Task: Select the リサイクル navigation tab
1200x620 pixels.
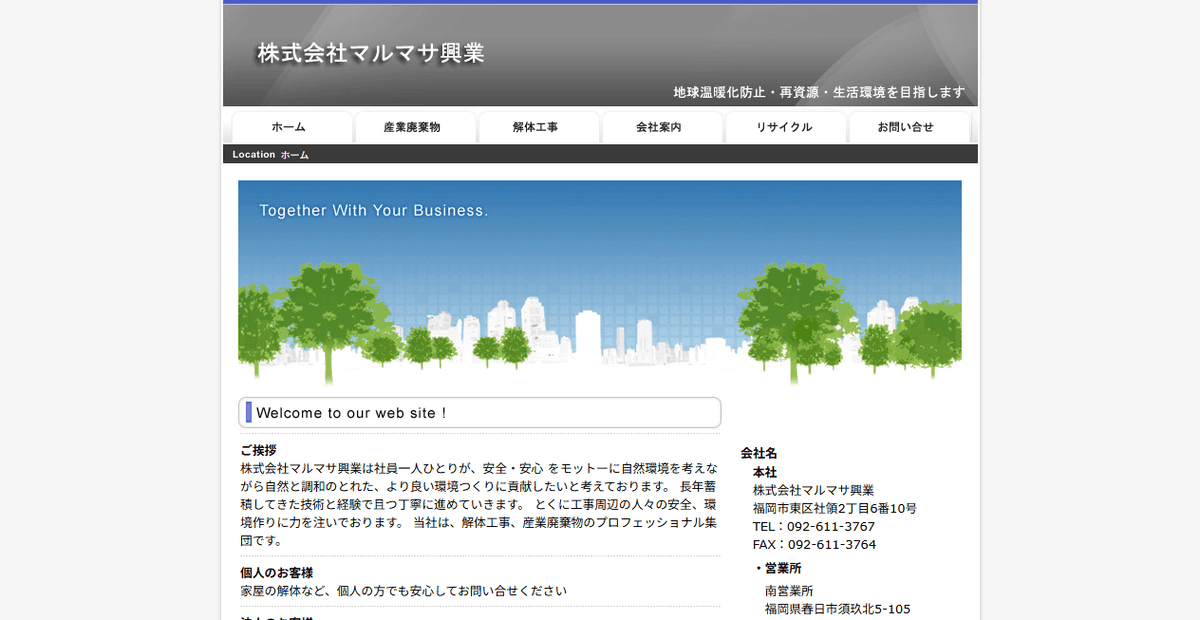Action: (x=785, y=126)
